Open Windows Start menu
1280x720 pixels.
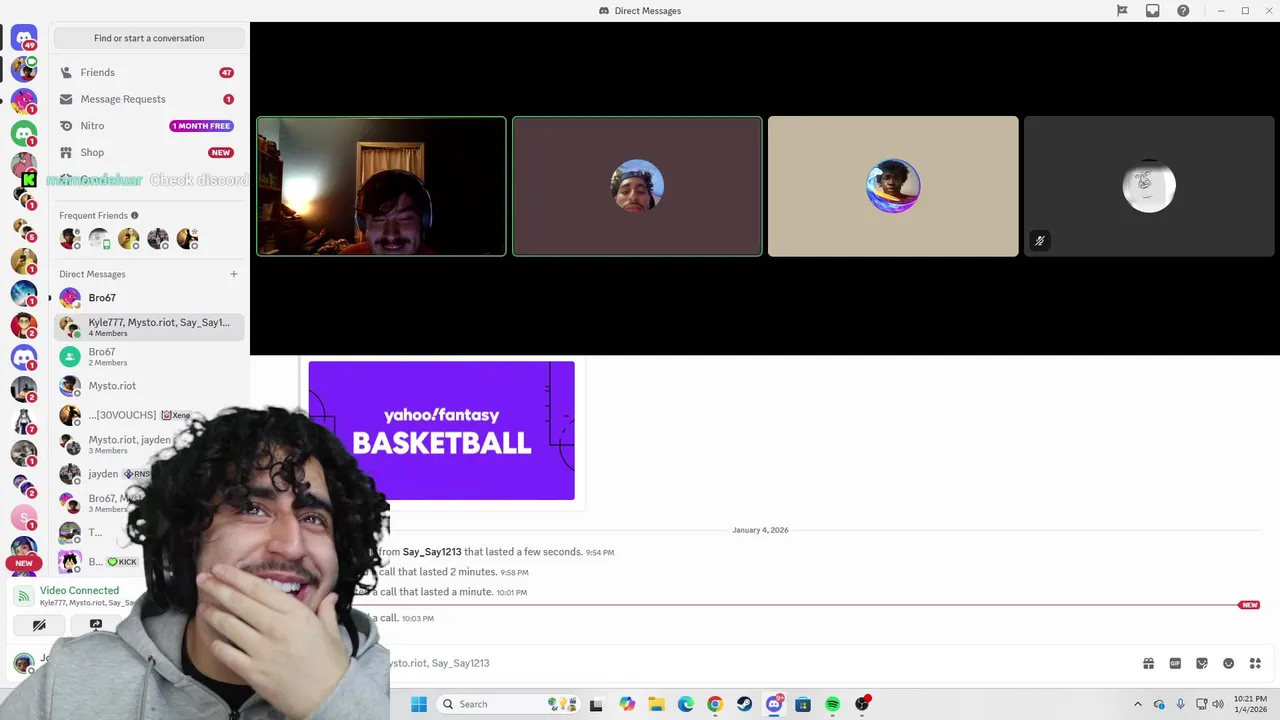(x=419, y=704)
